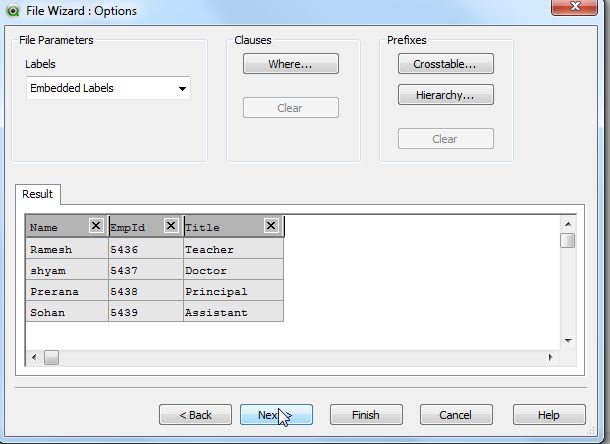
Task: Open the Embedded Labels dropdown
Action: [108, 88]
